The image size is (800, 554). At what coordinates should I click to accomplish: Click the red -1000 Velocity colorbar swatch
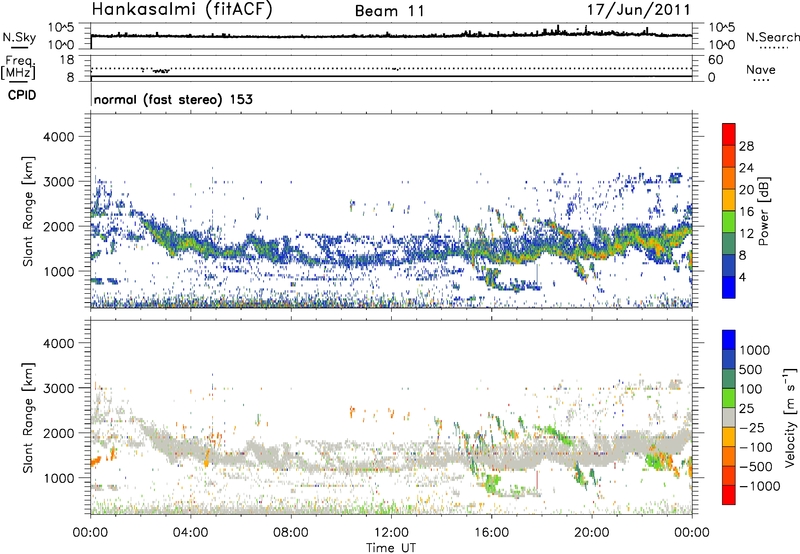[729, 495]
